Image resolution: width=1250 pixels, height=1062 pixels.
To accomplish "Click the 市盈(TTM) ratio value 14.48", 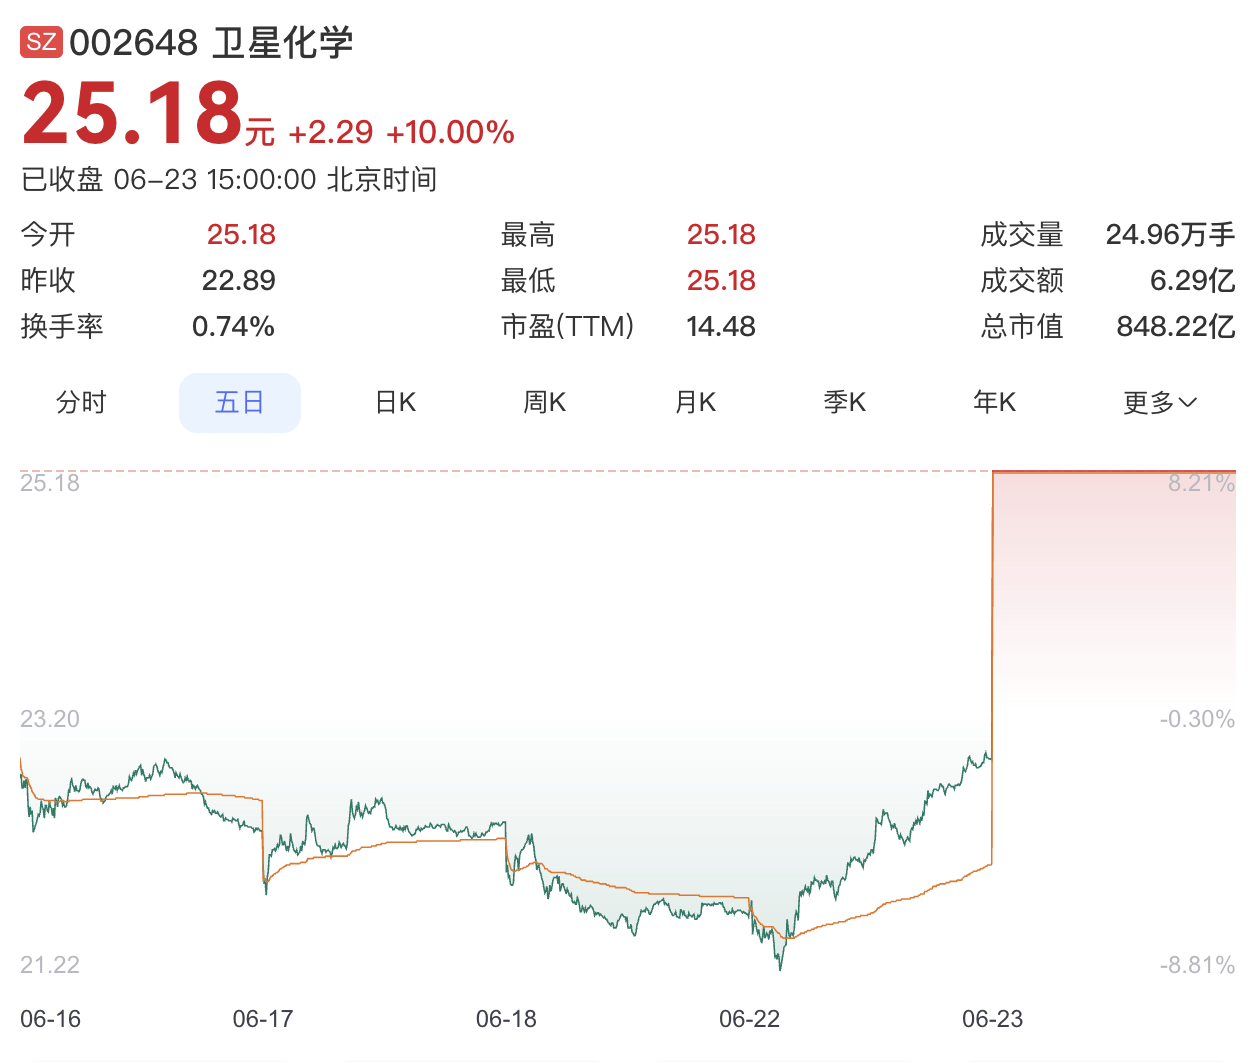I will coord(721,326).
